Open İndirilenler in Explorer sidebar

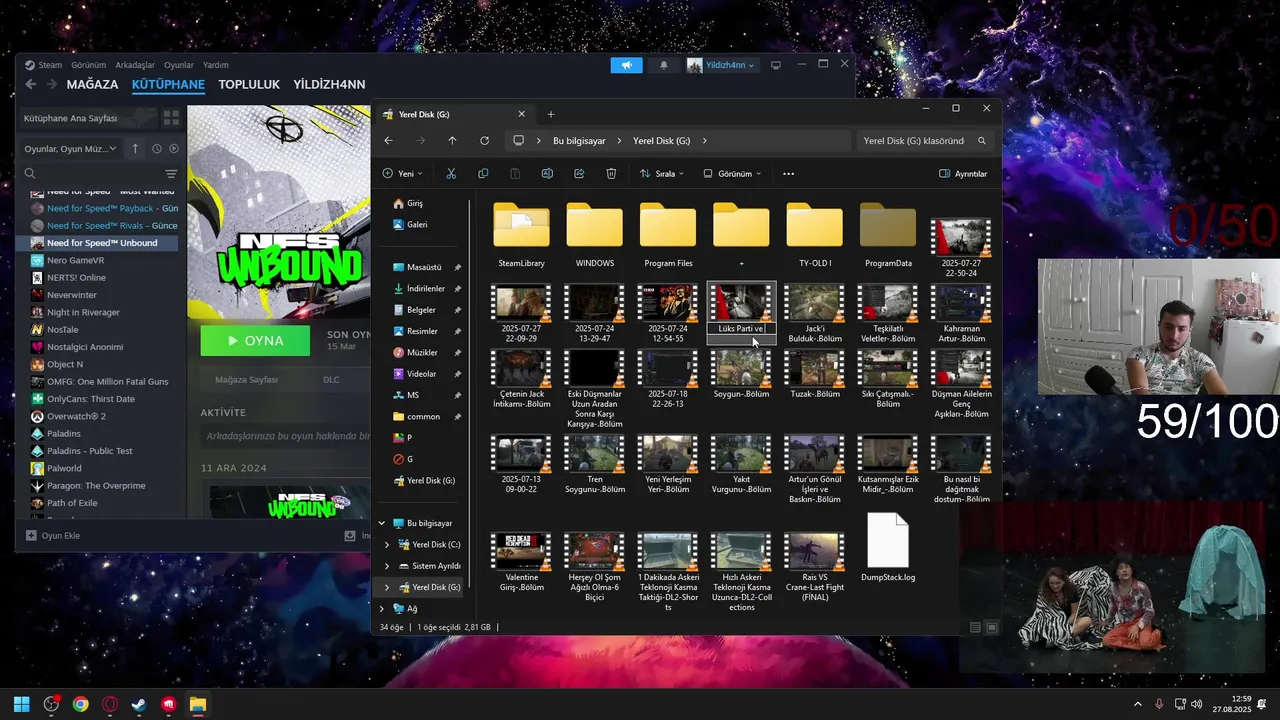pyautogui.click(x=425, y=289)
